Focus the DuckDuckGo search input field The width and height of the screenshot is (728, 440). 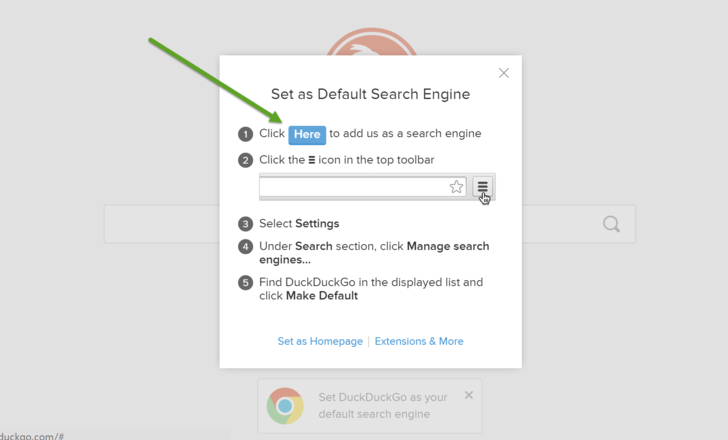click(x=160, y=224)
